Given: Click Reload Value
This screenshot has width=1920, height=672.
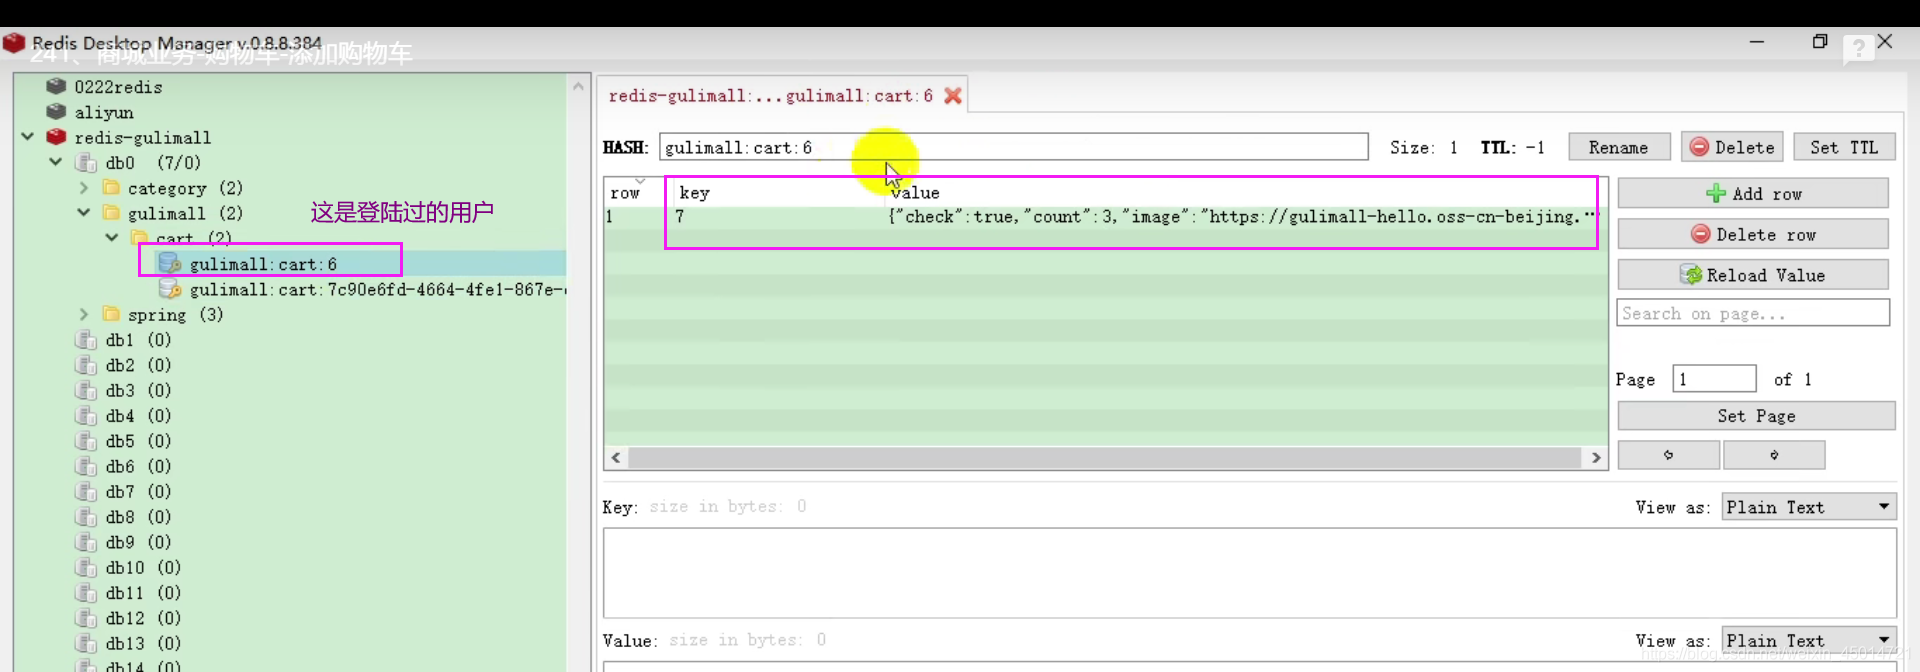Looking at the screenshot, I should click(1753, 275).
